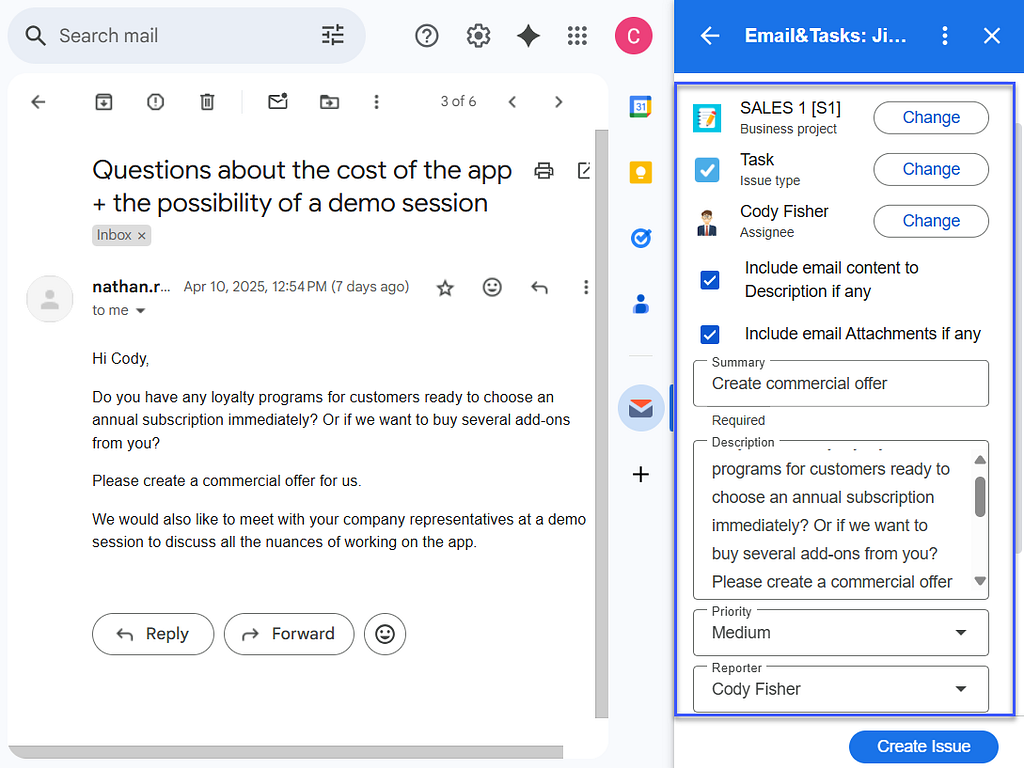Select Email&Tasks add-on icon

point(641,408)
